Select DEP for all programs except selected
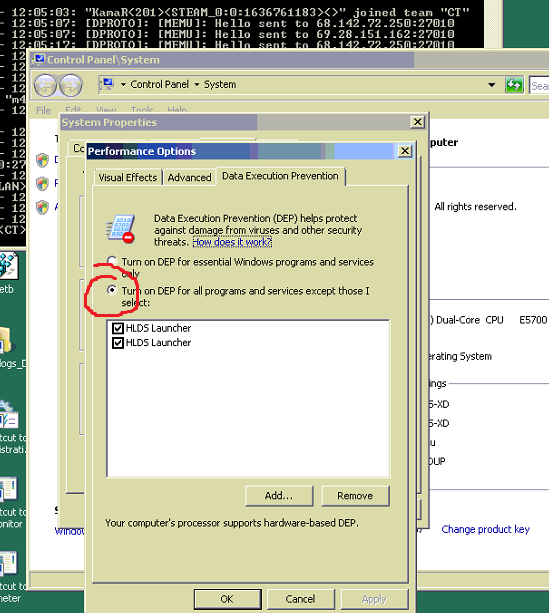Screen dimensions: 549x613 (x=112, y=290)
